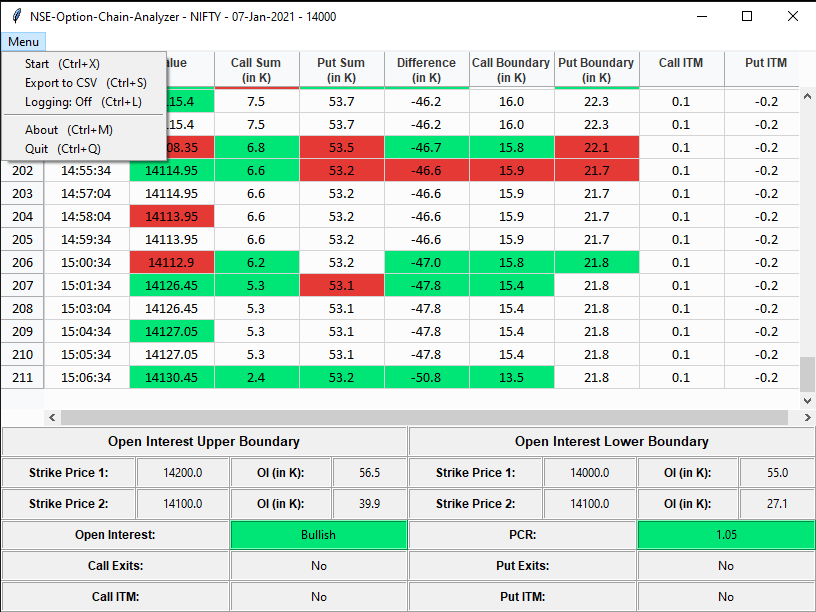Minimize the NSE-Option-Chain-Analyzer window

[x=702, y=16]
